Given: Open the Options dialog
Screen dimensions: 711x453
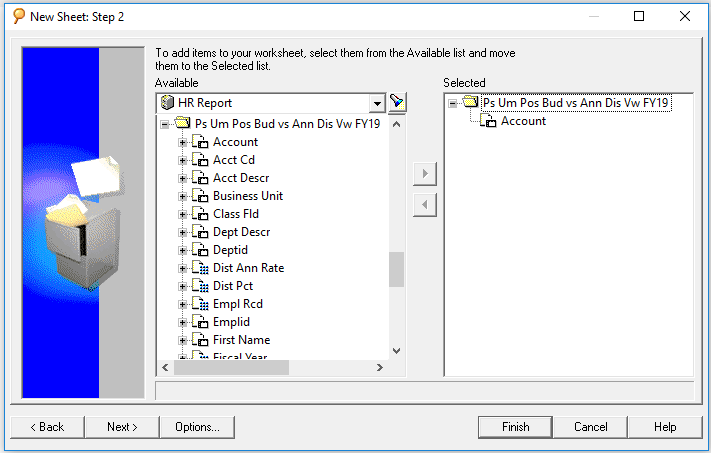Looking at the screenshot, I should tap(197, 427).
